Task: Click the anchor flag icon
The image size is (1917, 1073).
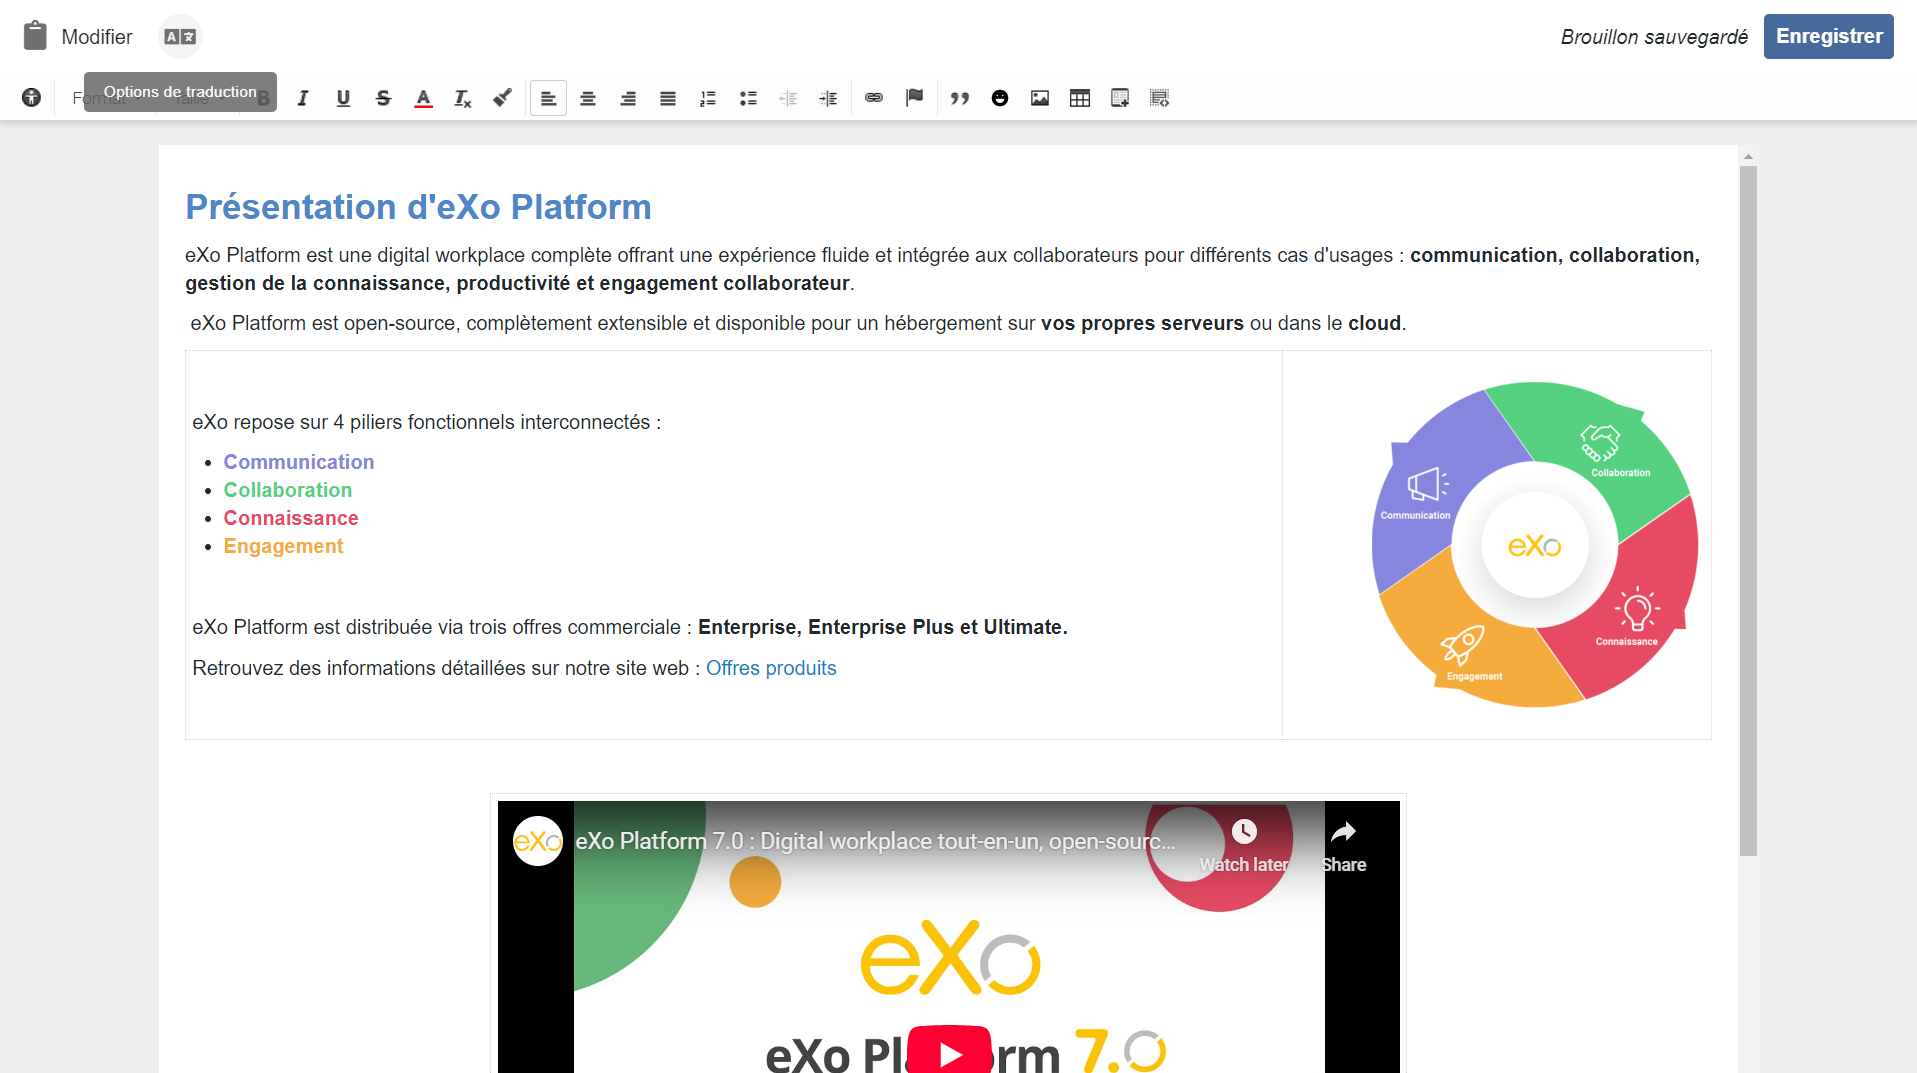Action: pyautogui.click(x=914, y=98)
